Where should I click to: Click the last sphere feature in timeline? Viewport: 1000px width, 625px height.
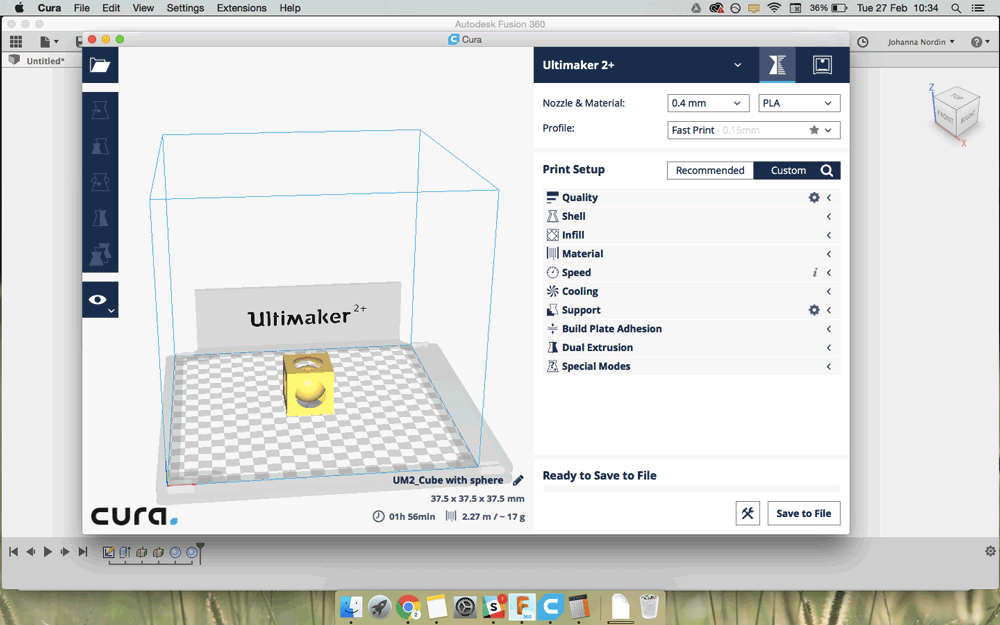coord(191,552)
